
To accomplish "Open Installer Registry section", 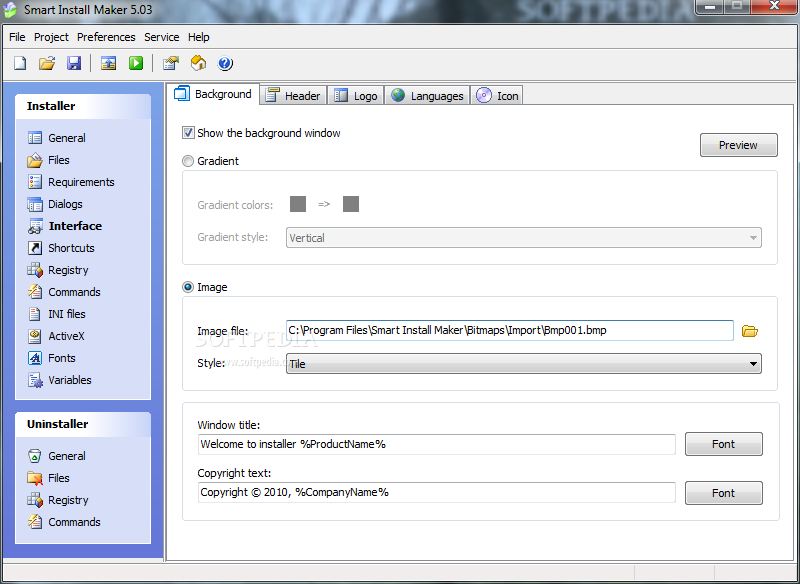I will (x=58, y=270).
